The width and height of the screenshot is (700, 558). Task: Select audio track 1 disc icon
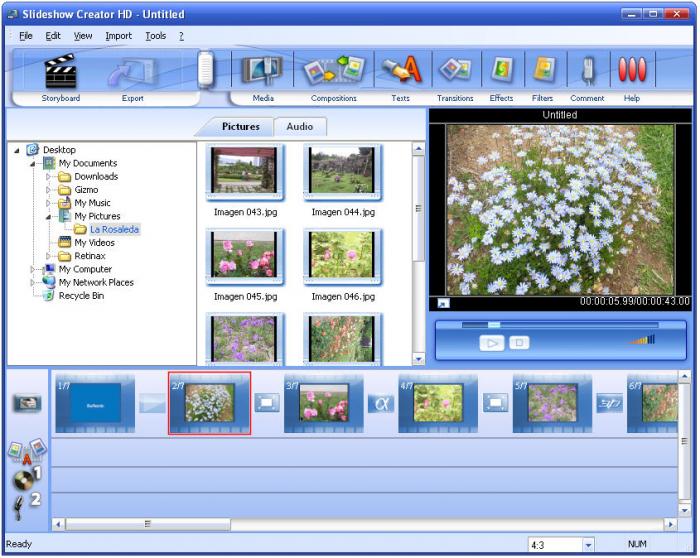click(27, 478)
